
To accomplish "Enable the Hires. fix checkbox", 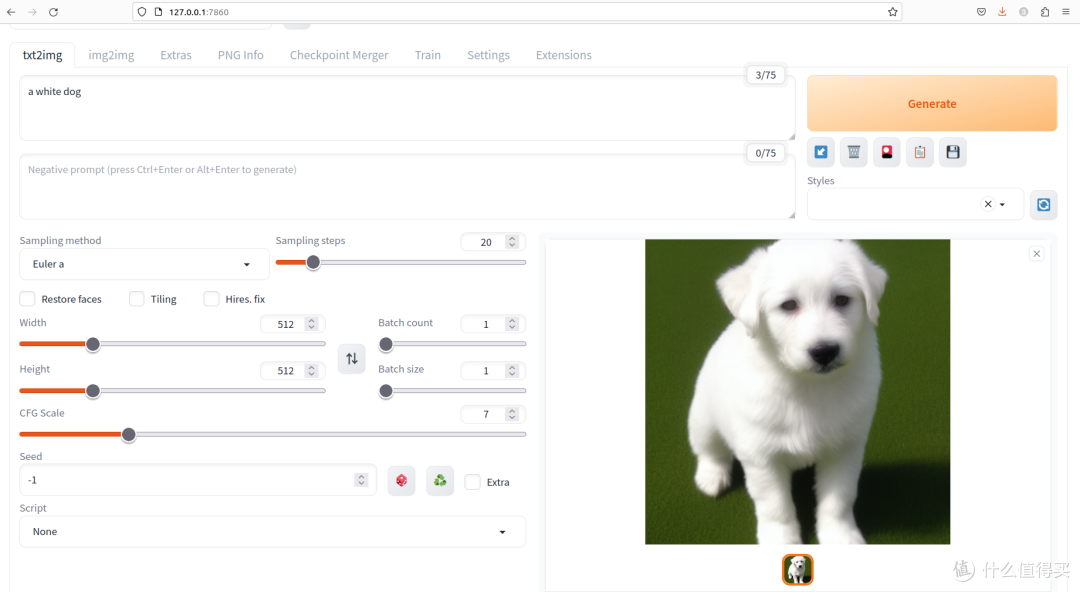I will 211,298.
